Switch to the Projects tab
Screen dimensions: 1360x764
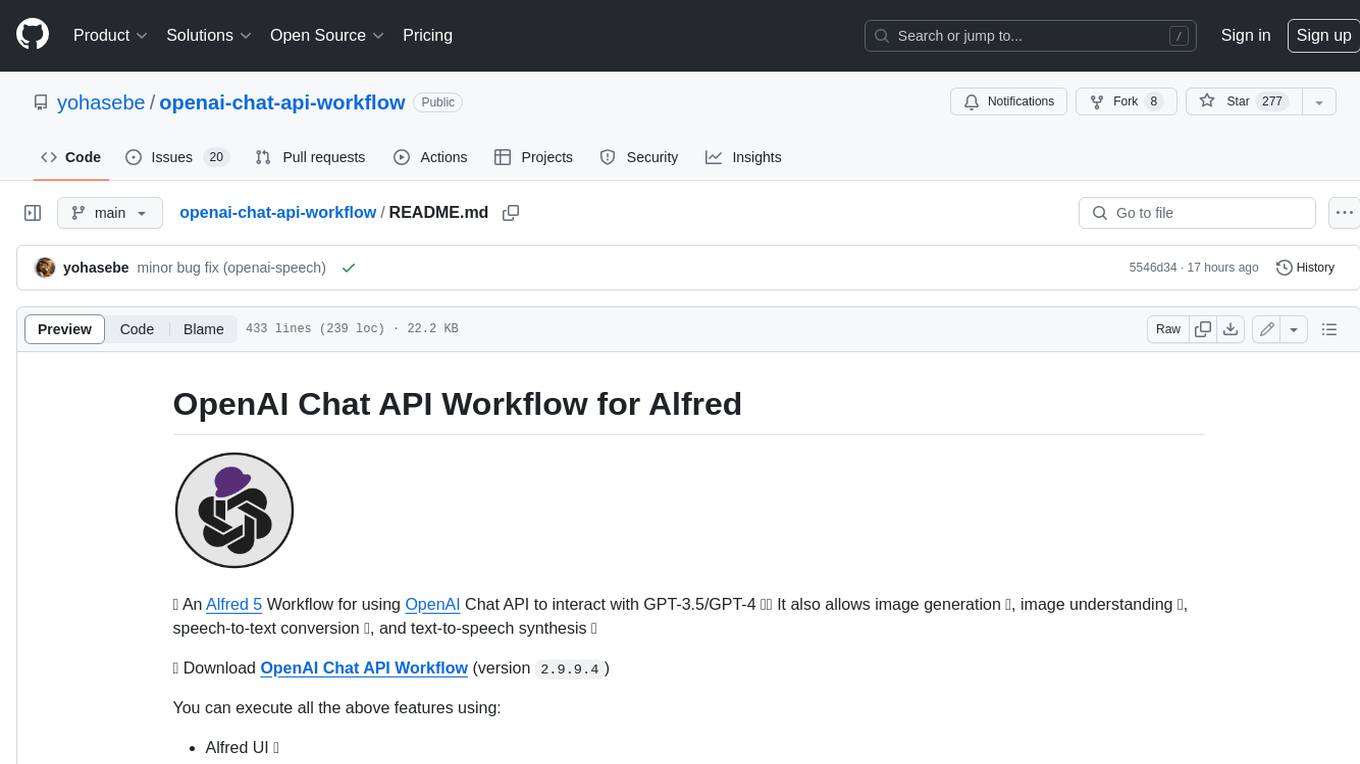[533, 157]
